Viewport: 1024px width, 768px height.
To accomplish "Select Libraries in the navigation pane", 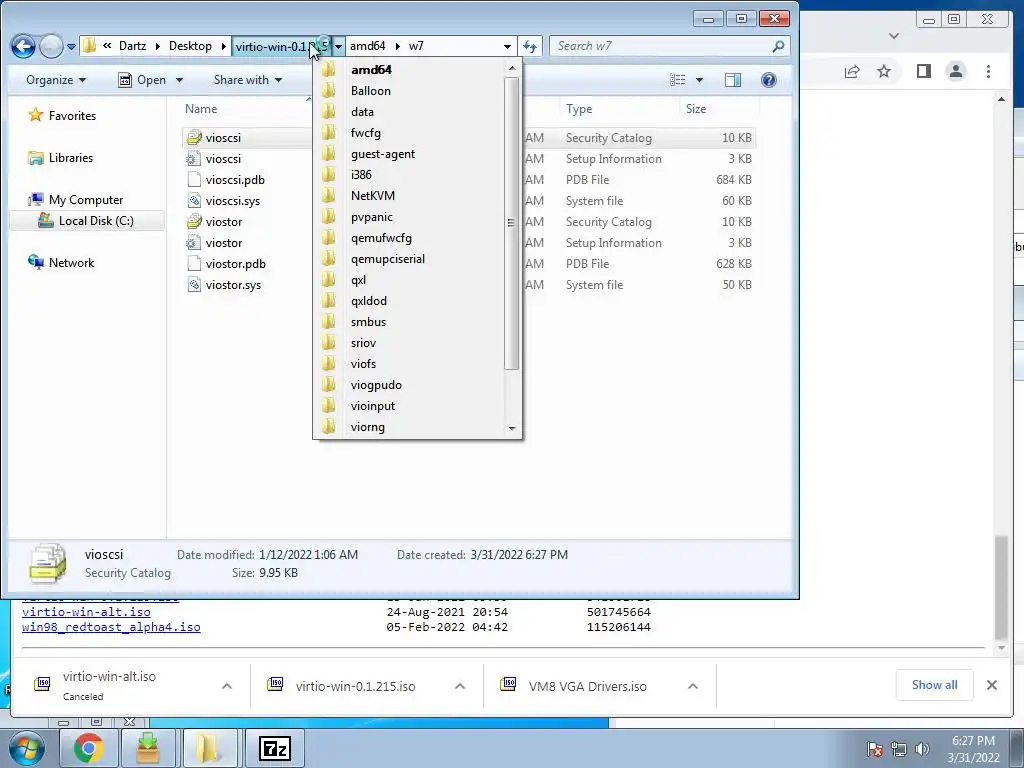I will (61, 157).
